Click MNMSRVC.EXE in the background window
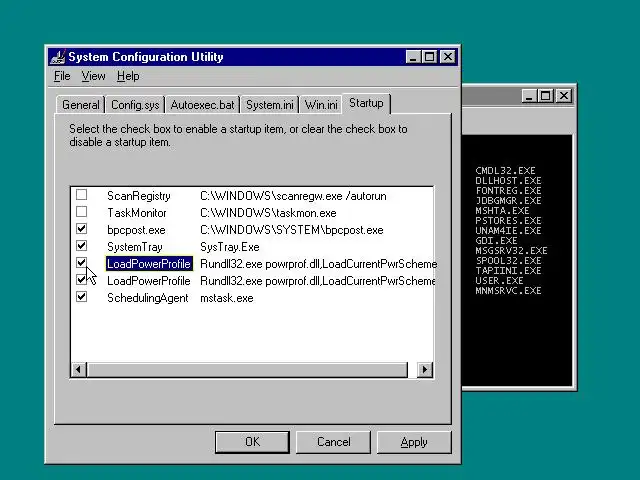 508,291
